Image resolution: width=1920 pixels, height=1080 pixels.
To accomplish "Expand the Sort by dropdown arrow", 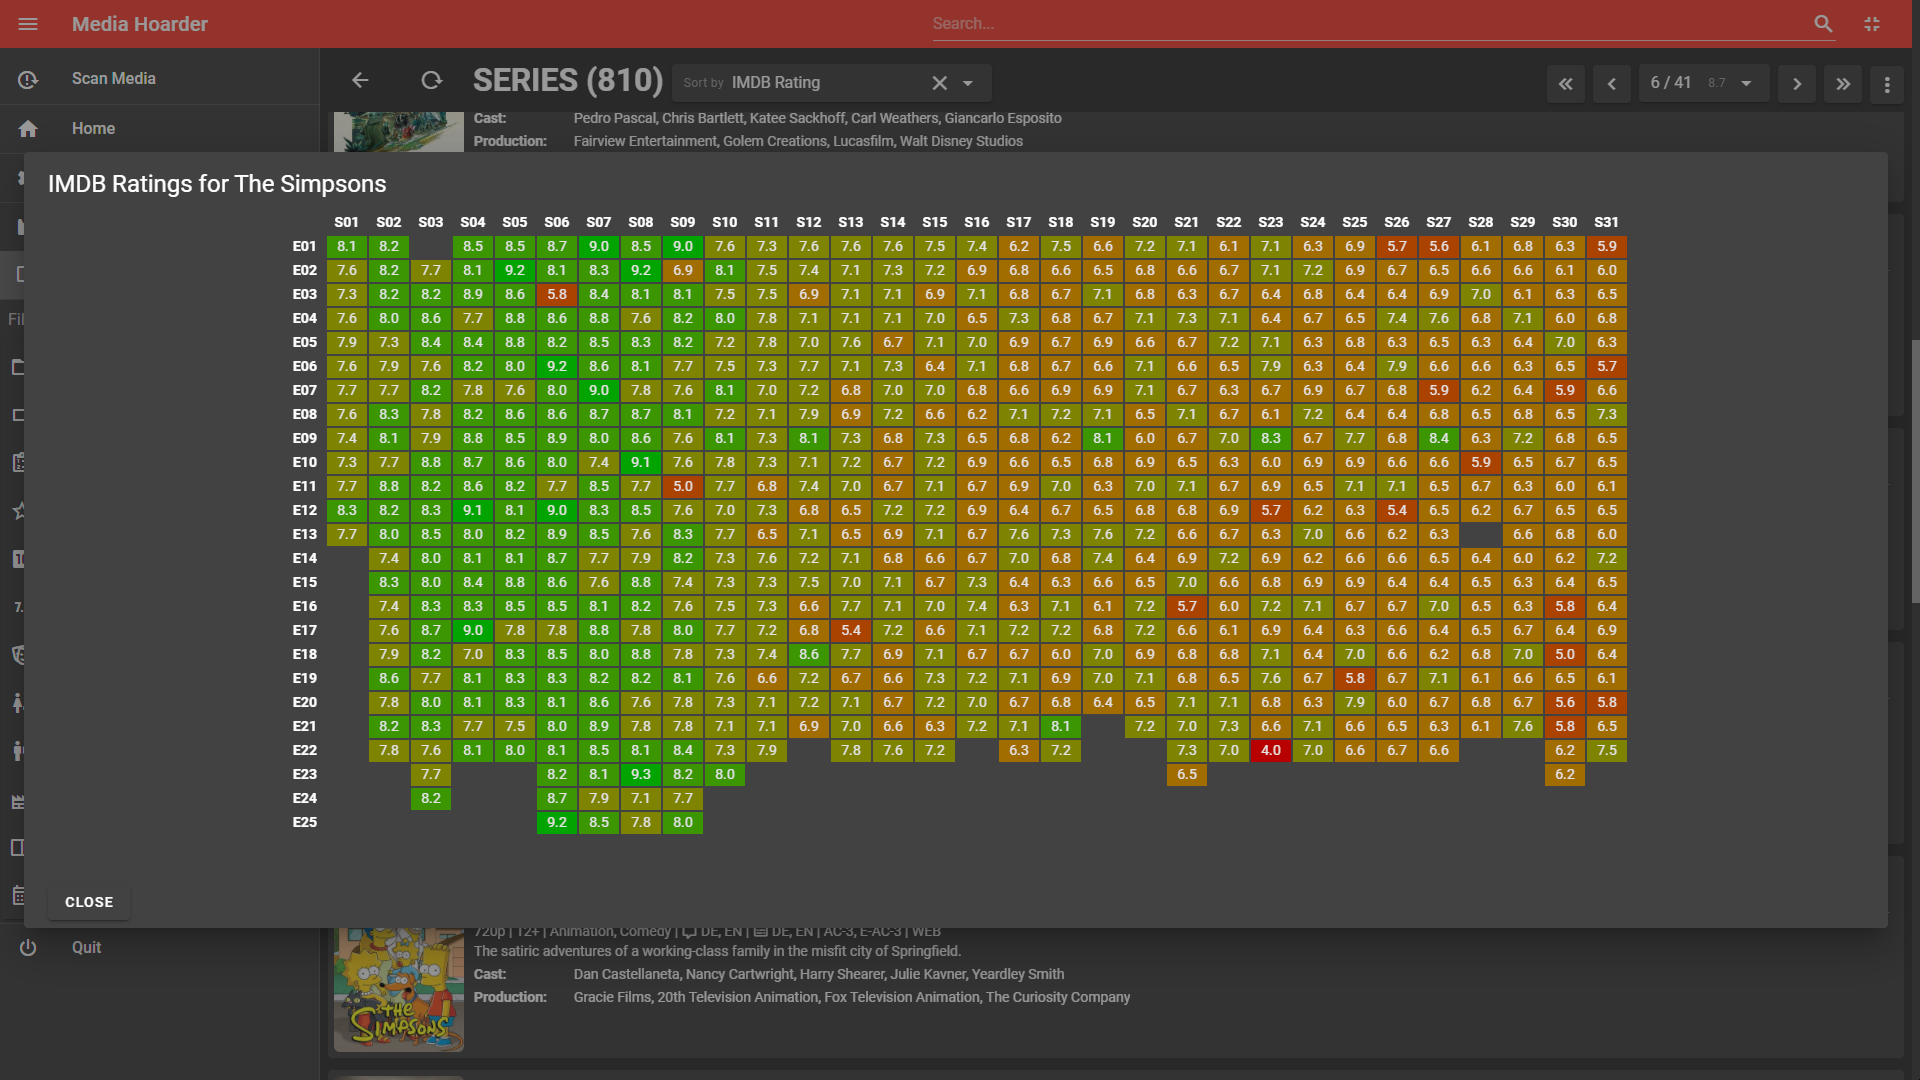I will [968, 83].
